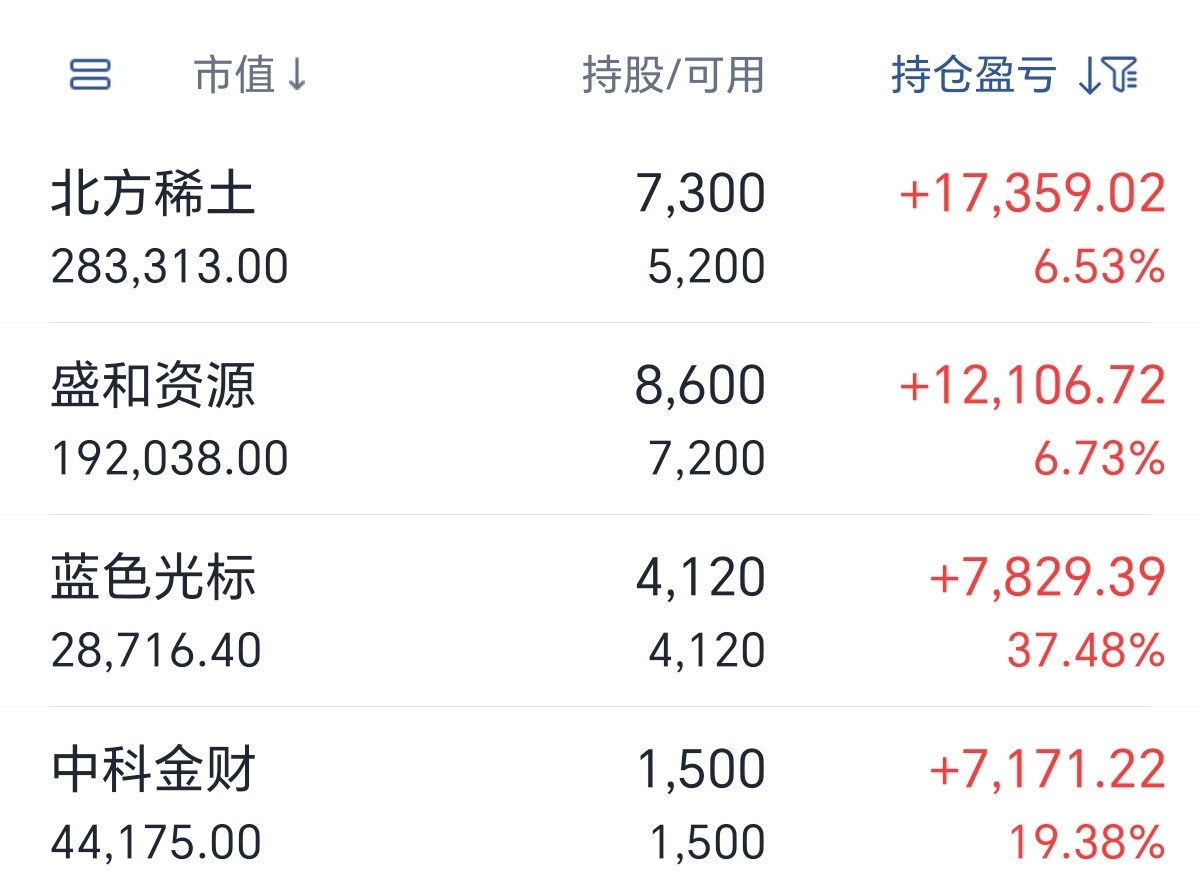
Task: Click the 市值 down arrow
Action: pos(296,76)
